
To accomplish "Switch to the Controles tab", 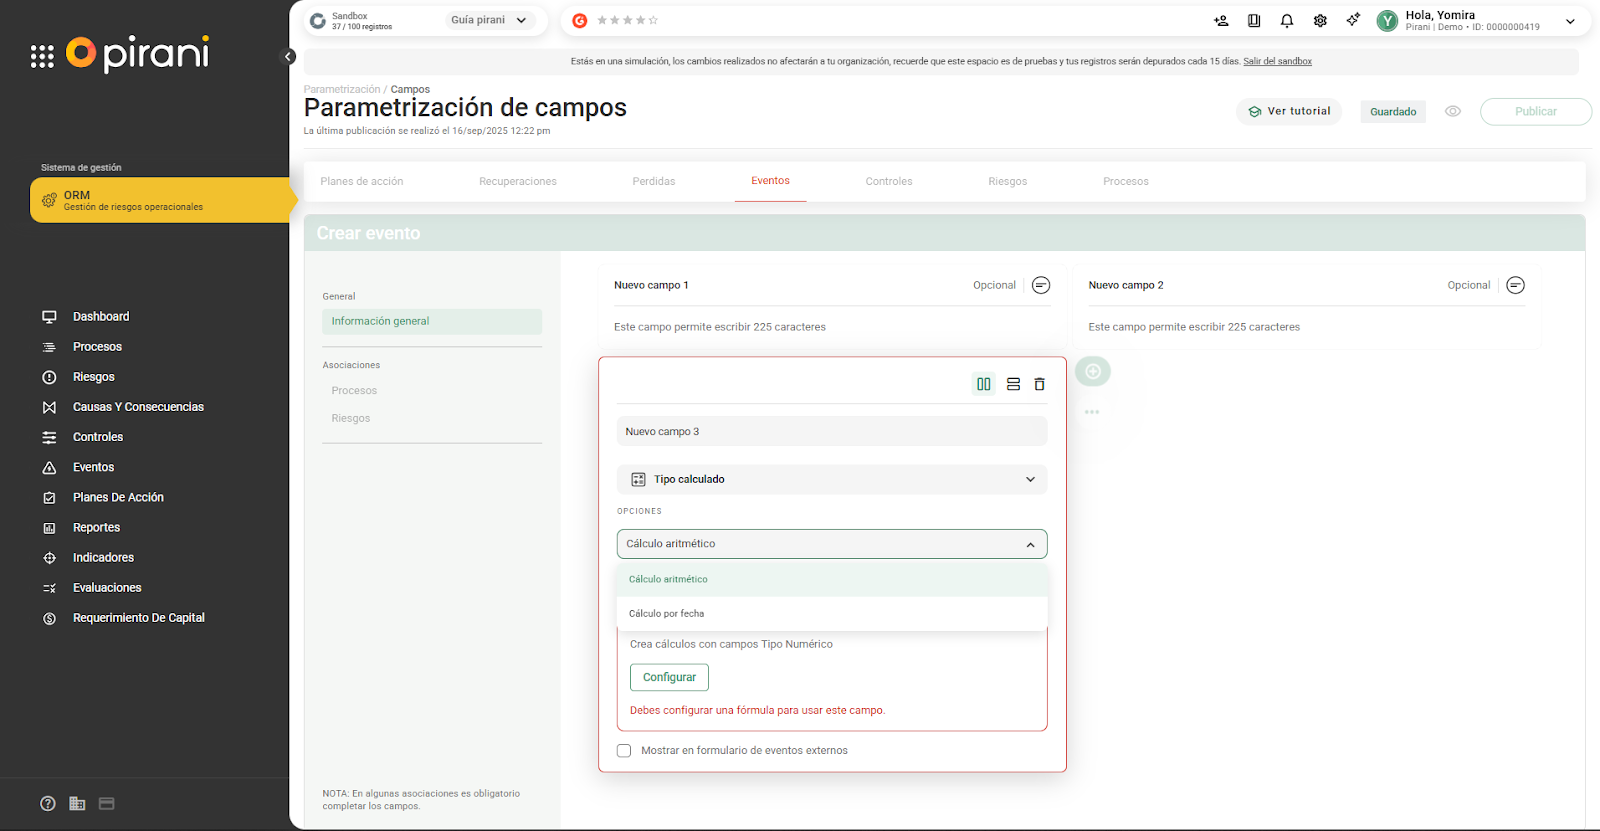I will [888, 182].
